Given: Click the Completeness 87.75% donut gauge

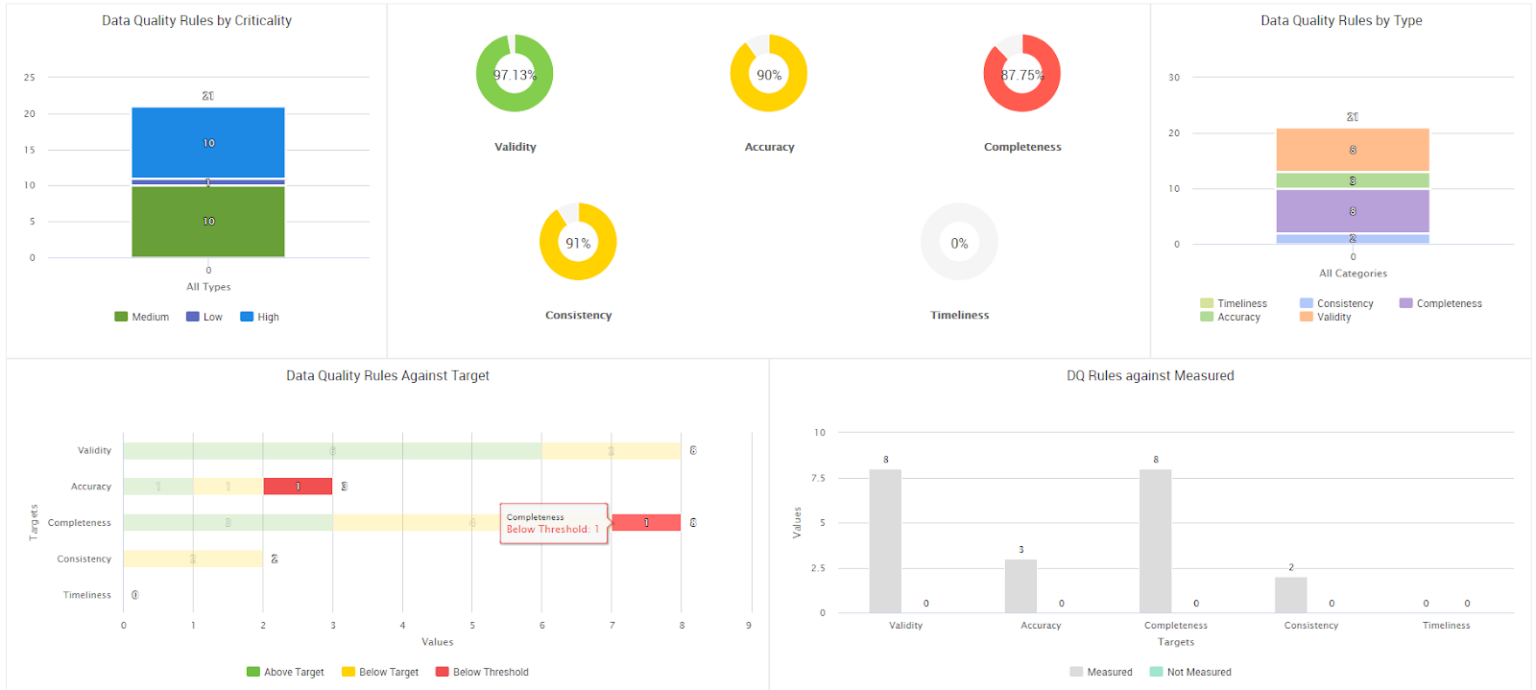Looking at the screenshot, I should [x=1022, y=72].
